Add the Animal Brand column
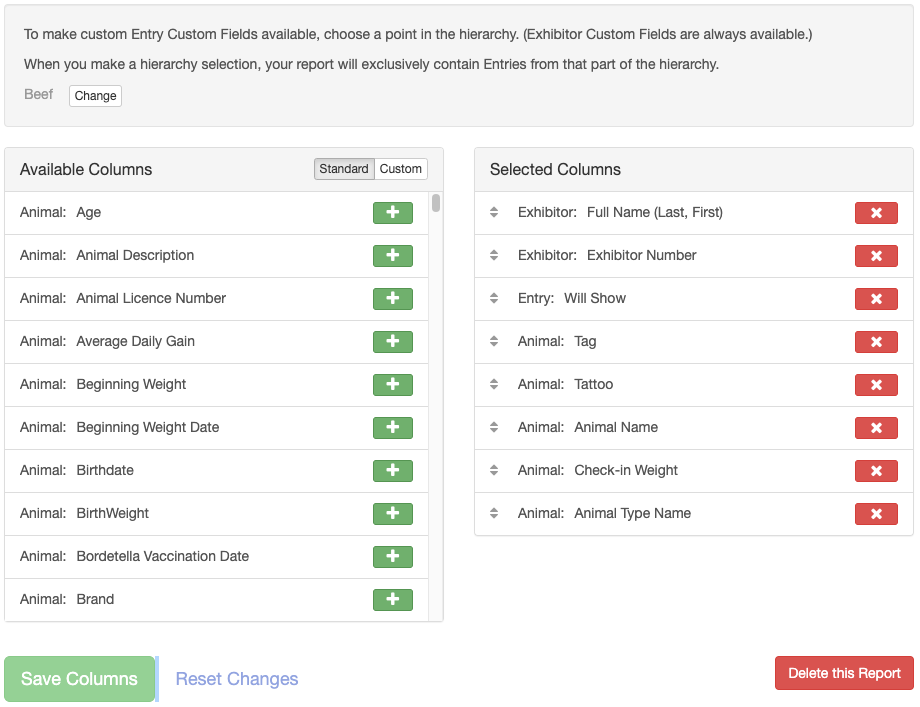920x707 pixels. tap(394, 599)
